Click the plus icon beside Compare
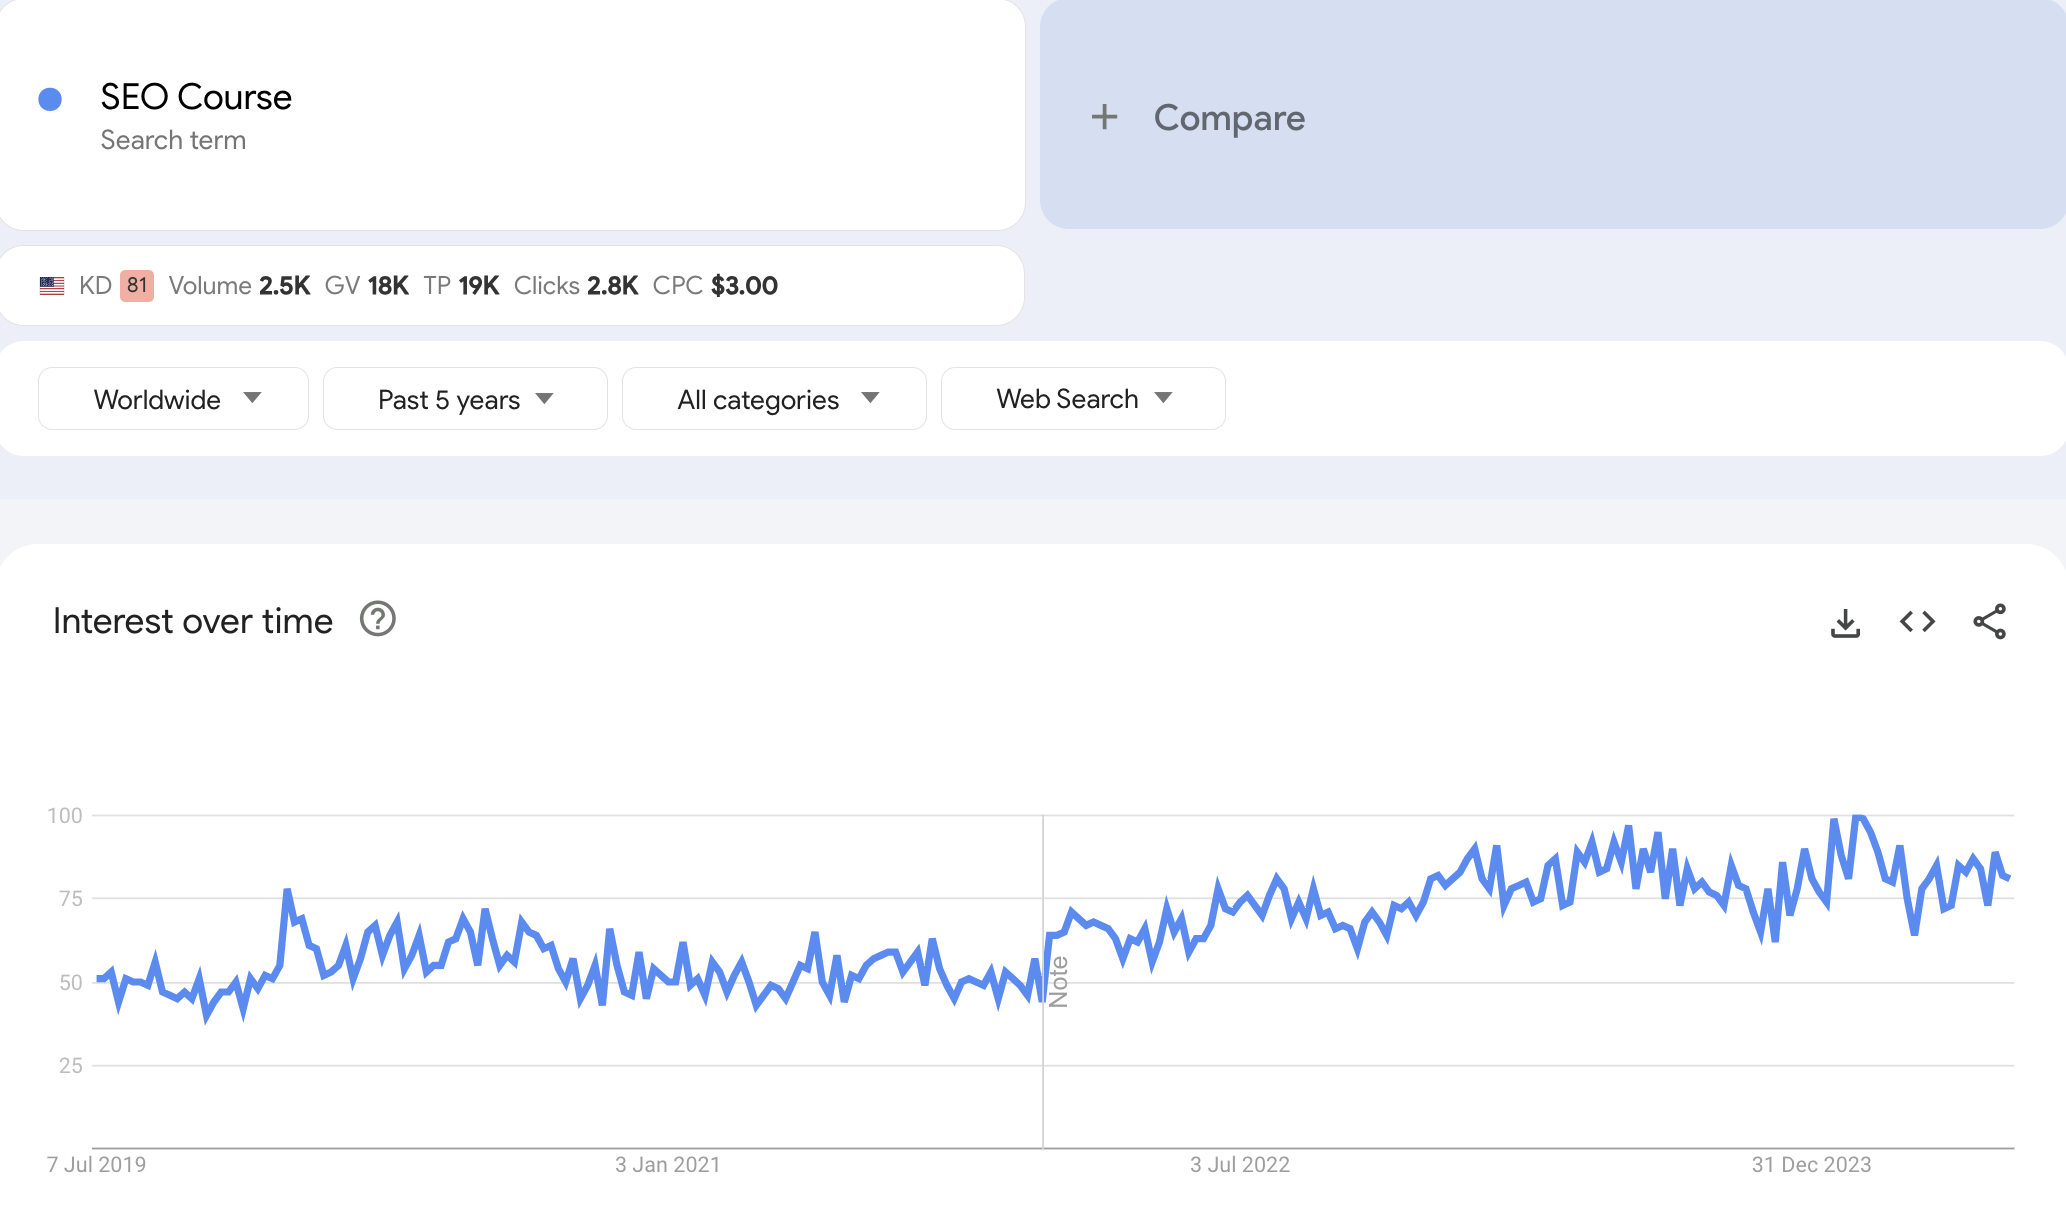The image size is (2066, 1216). point(1104,117)
